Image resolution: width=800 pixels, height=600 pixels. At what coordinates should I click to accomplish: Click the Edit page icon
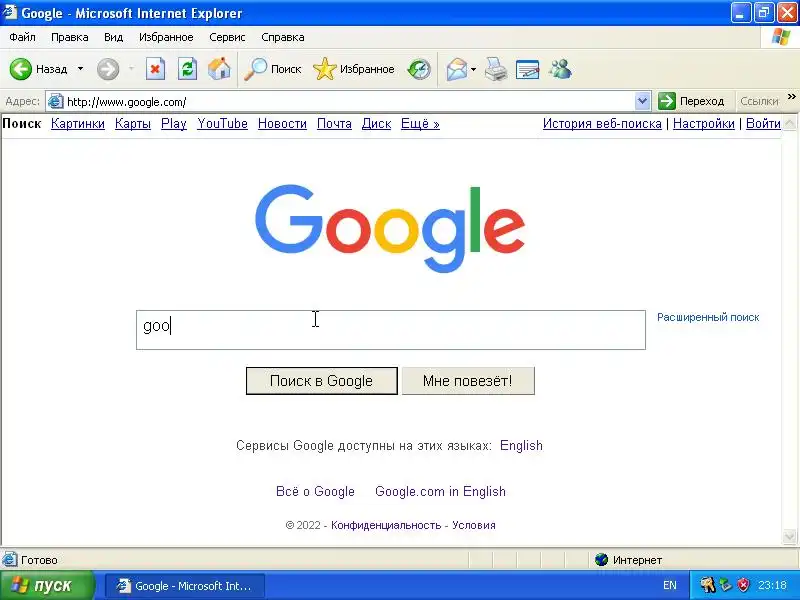[528, 69]
